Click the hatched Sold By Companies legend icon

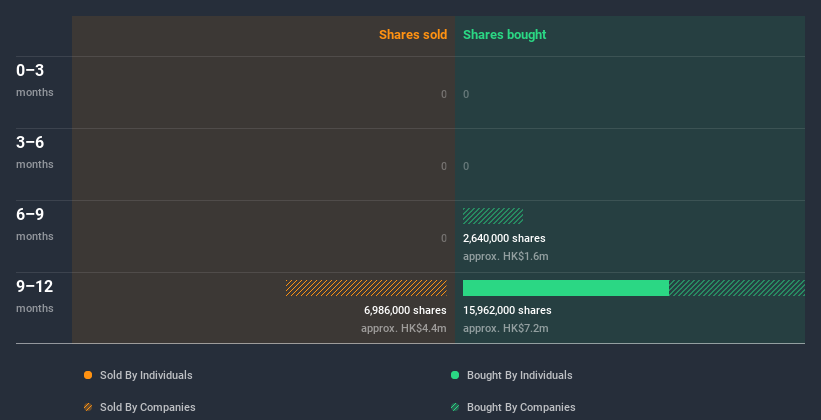tap(88, 407)
